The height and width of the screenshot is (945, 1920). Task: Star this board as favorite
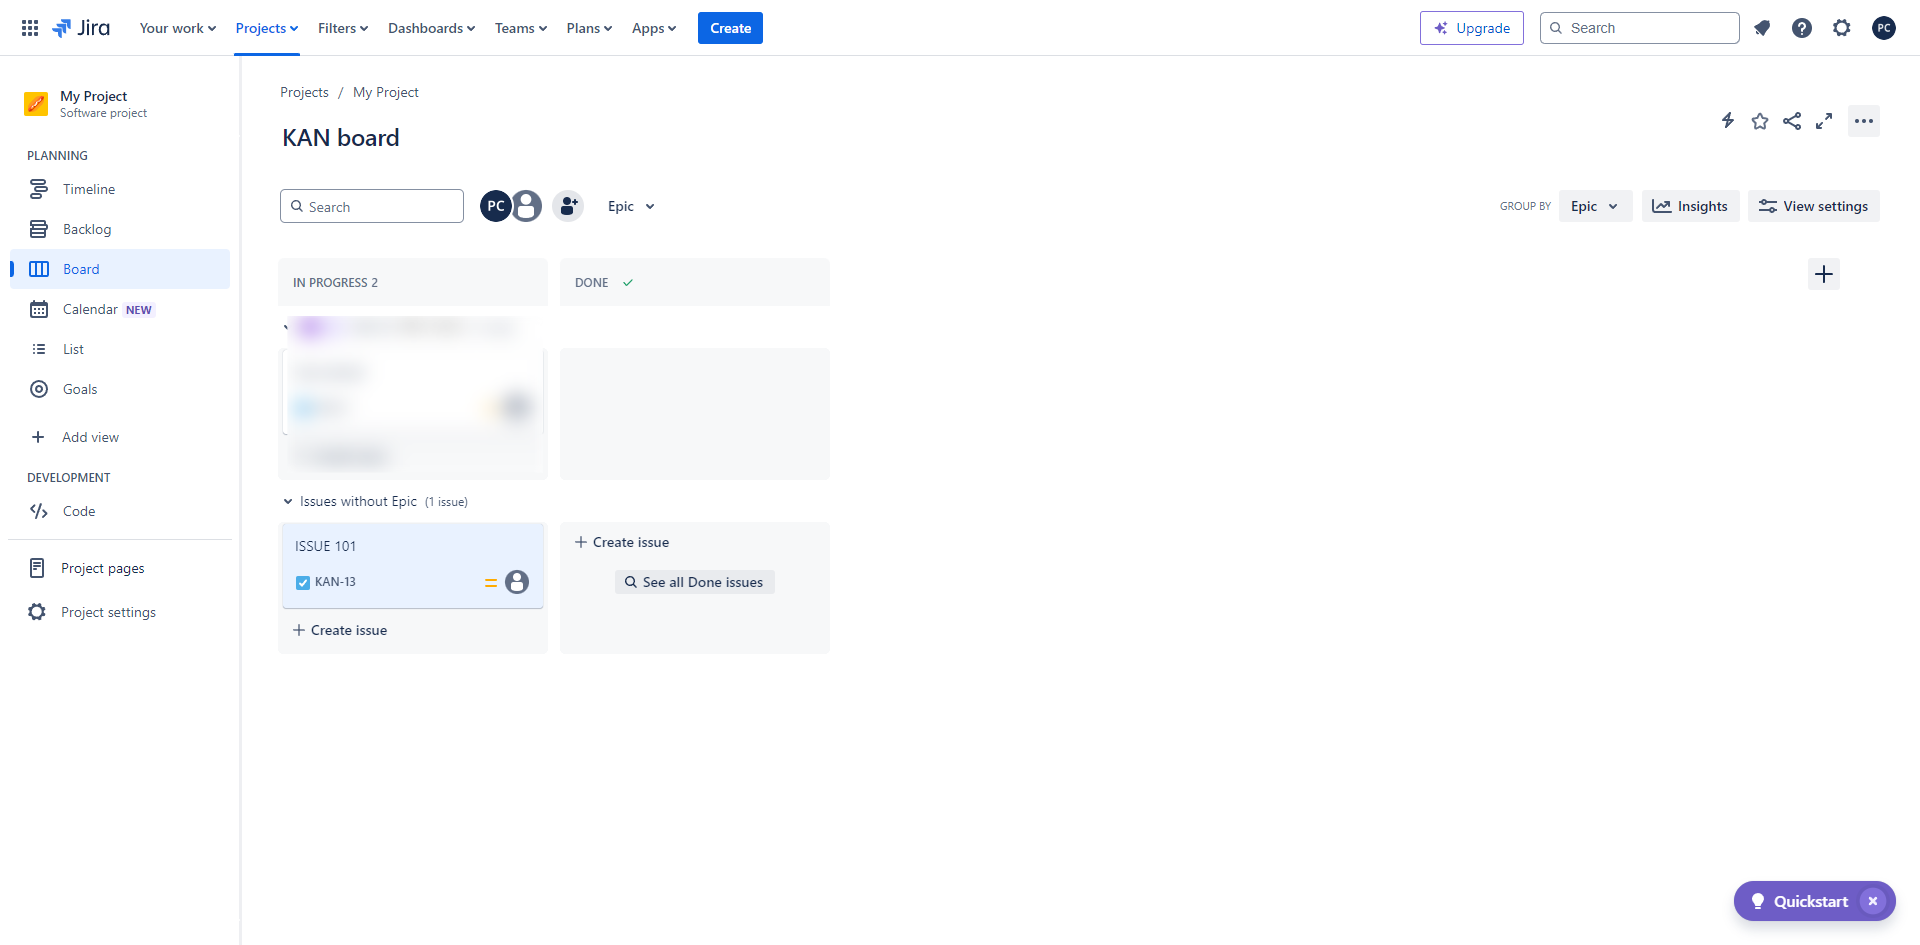tap(1760, 121)
